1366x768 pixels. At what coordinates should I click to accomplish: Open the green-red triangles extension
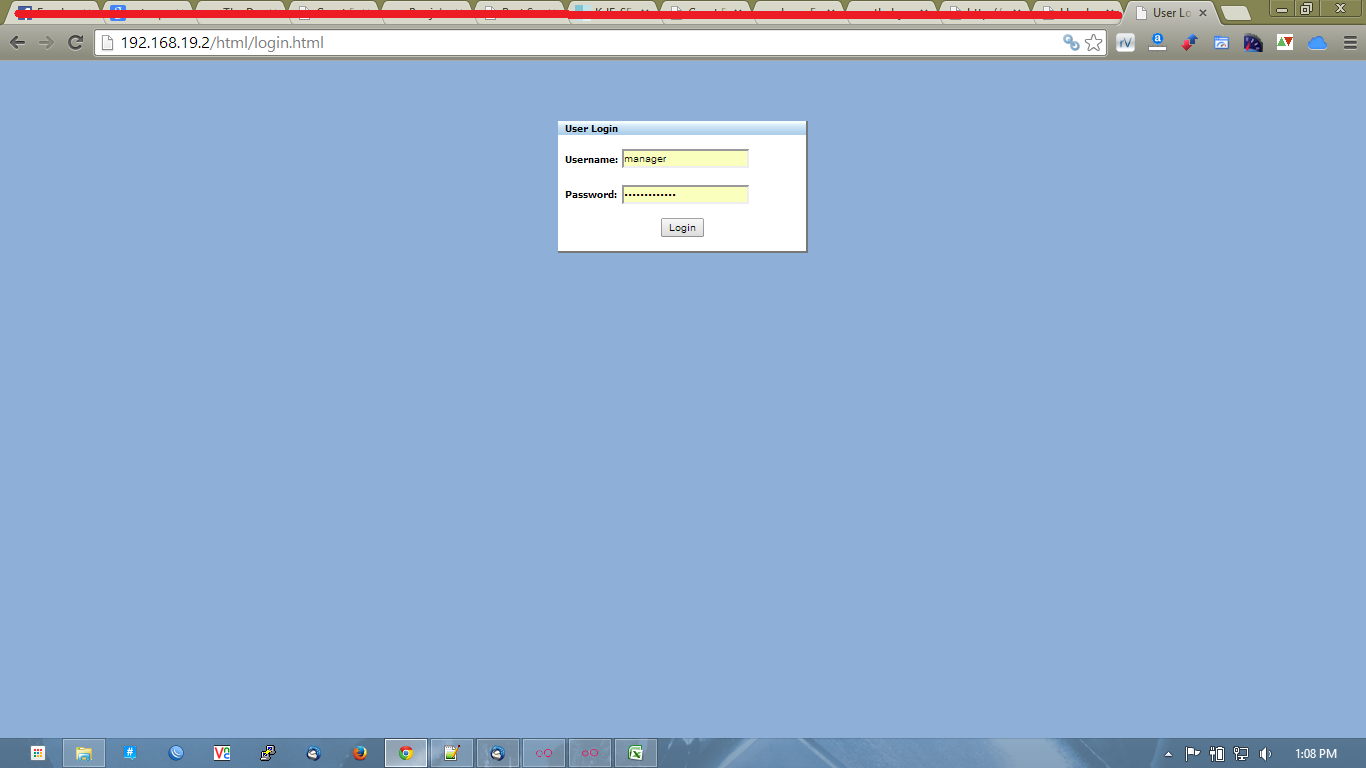click(x=1285, y=42)
